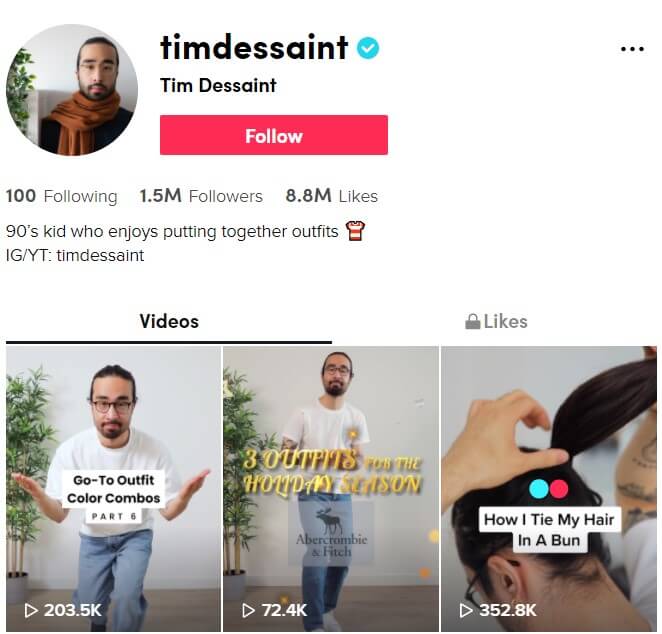
Task: Click the IG/YT: timdessaint bio line
Action: (75, 255)
